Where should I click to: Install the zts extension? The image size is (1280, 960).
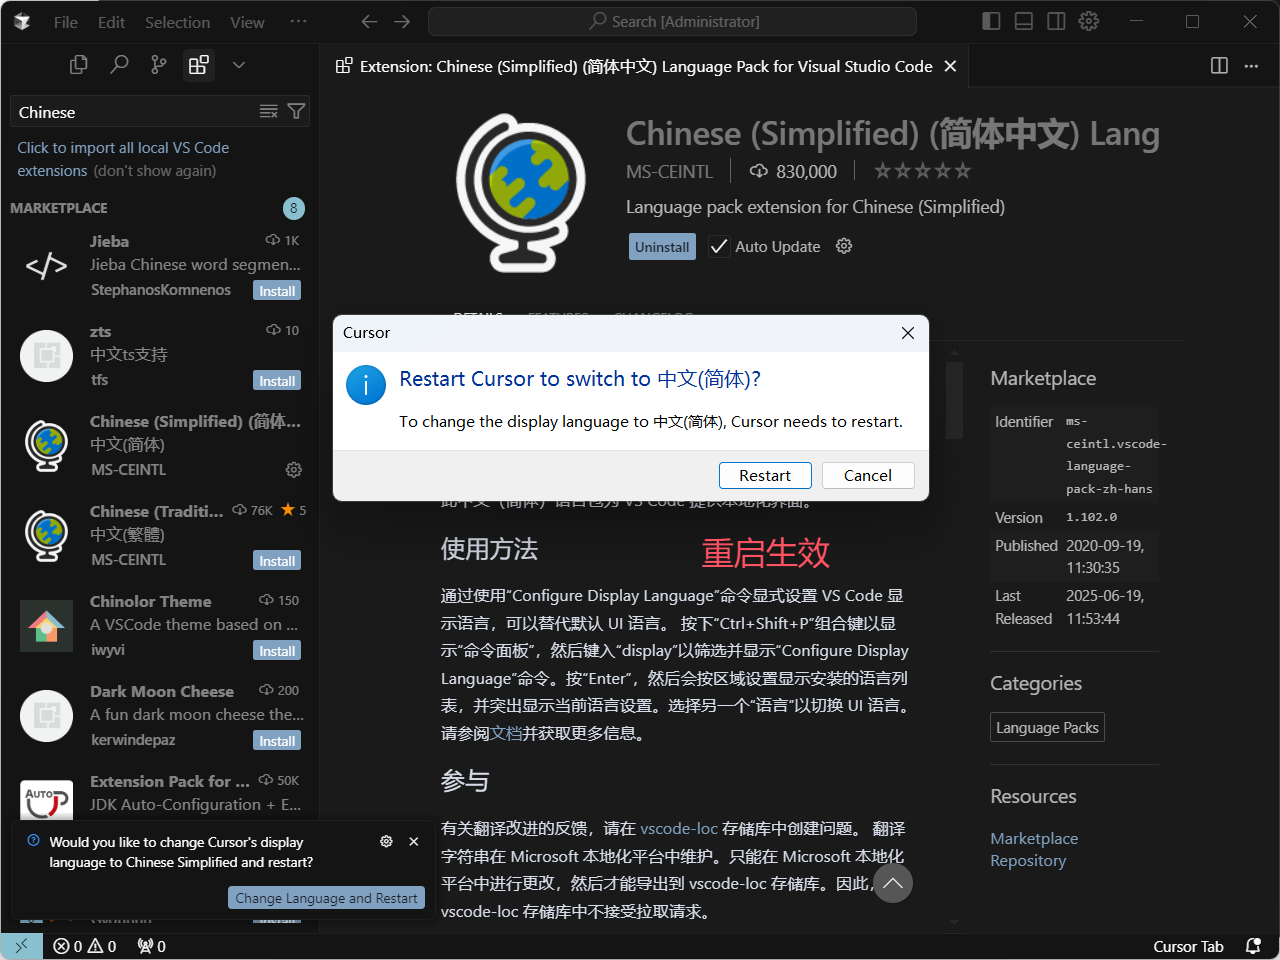coord(277,381)
